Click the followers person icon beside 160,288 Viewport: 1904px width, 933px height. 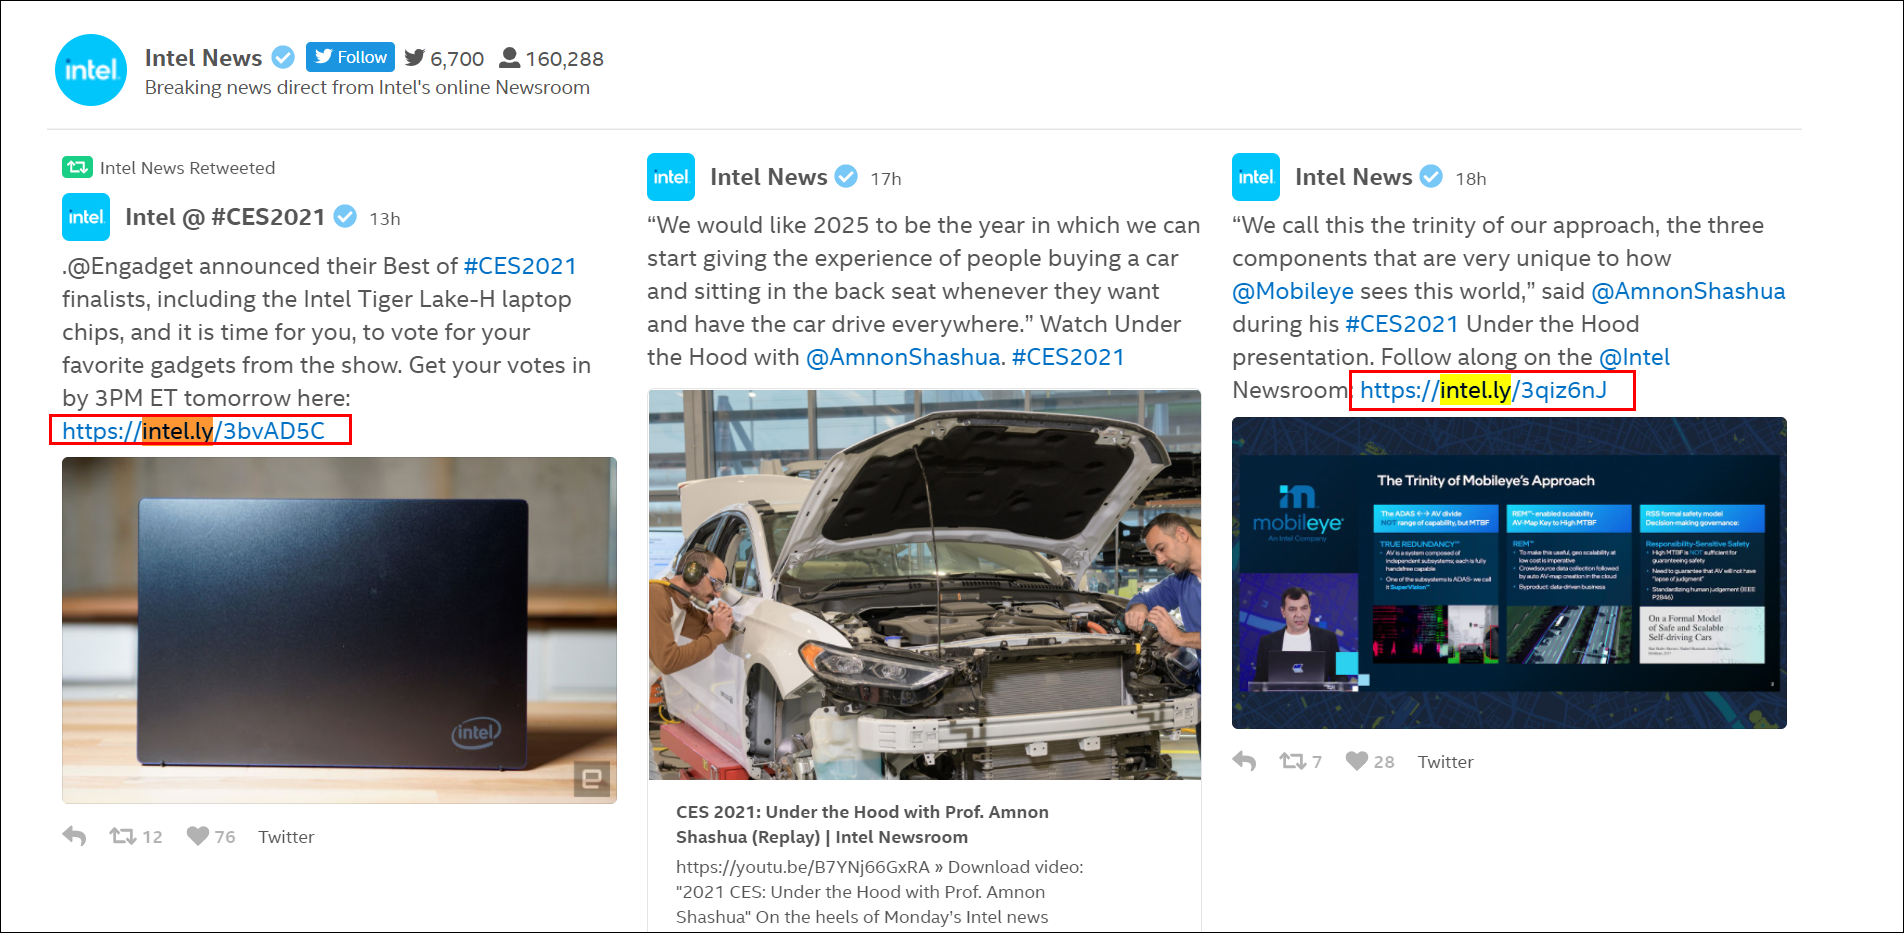(x=510, y=58)
